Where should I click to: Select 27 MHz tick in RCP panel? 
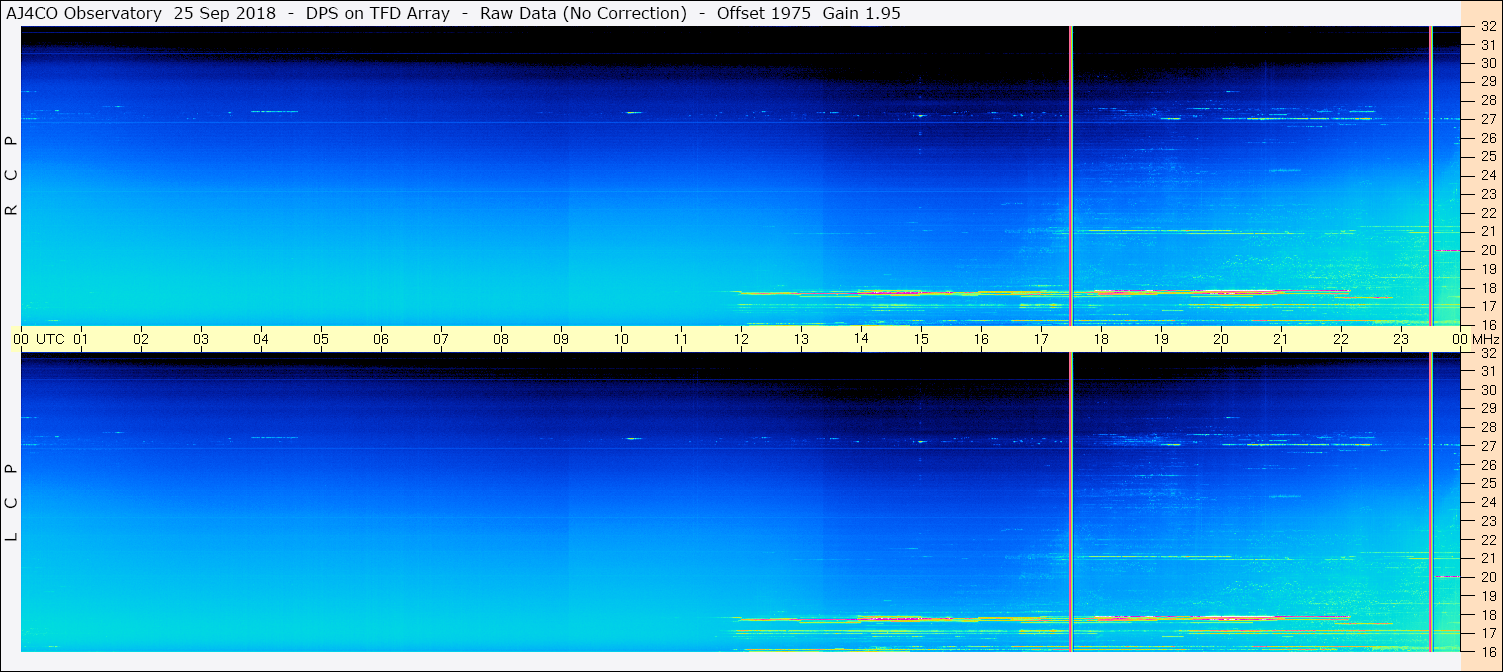click(x=1488, y=119)
